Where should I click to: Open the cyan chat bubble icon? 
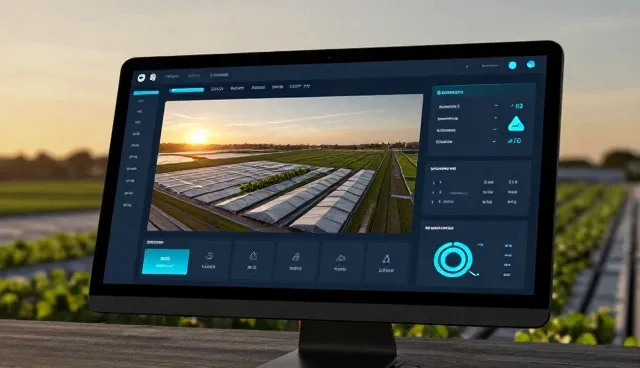tap(531, 64)
